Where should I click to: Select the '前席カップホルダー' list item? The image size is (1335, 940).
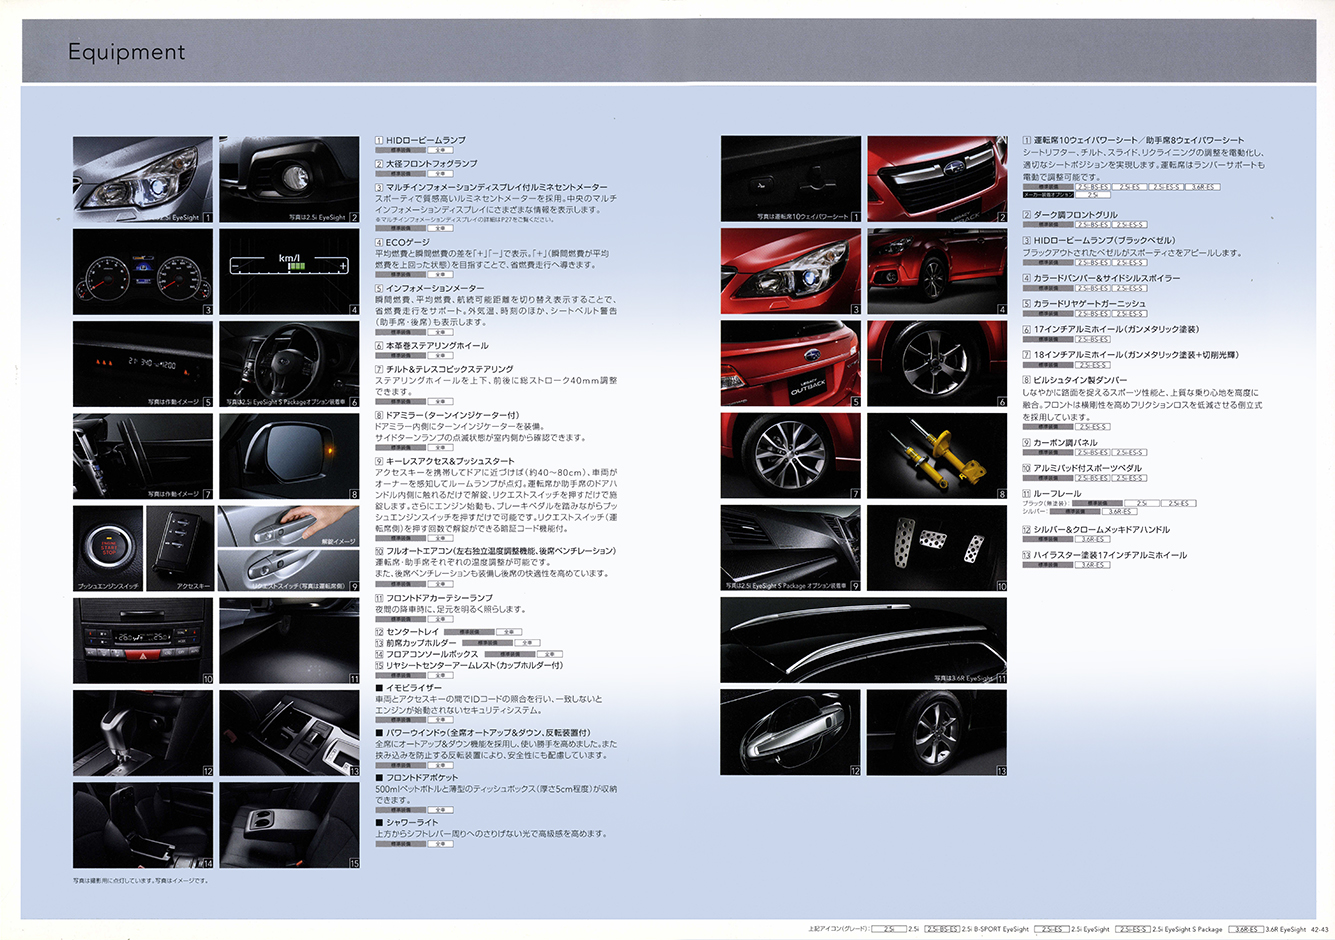tap(421, 643)
